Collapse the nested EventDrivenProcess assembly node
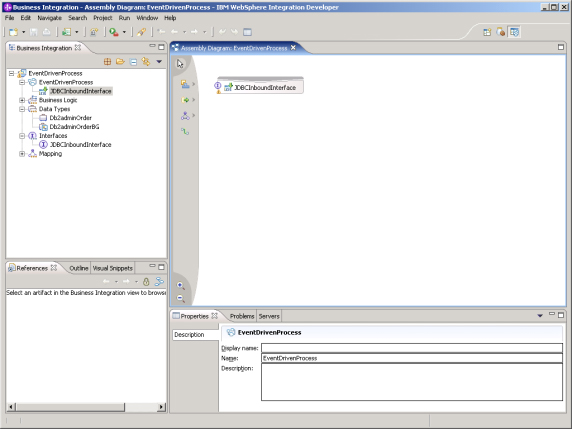The height and width of the screenshot is (429, 572). [x=22, y=82]
